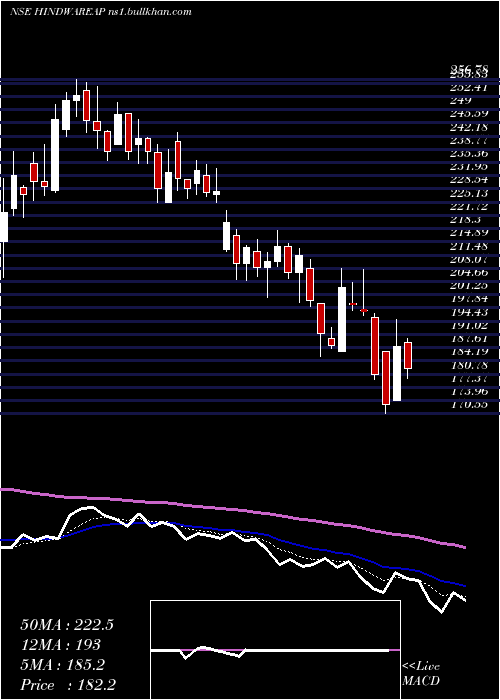Screen dimensions: 500x700
Task: Select the 238.77 price level label
Action: [x=468, y=140]
